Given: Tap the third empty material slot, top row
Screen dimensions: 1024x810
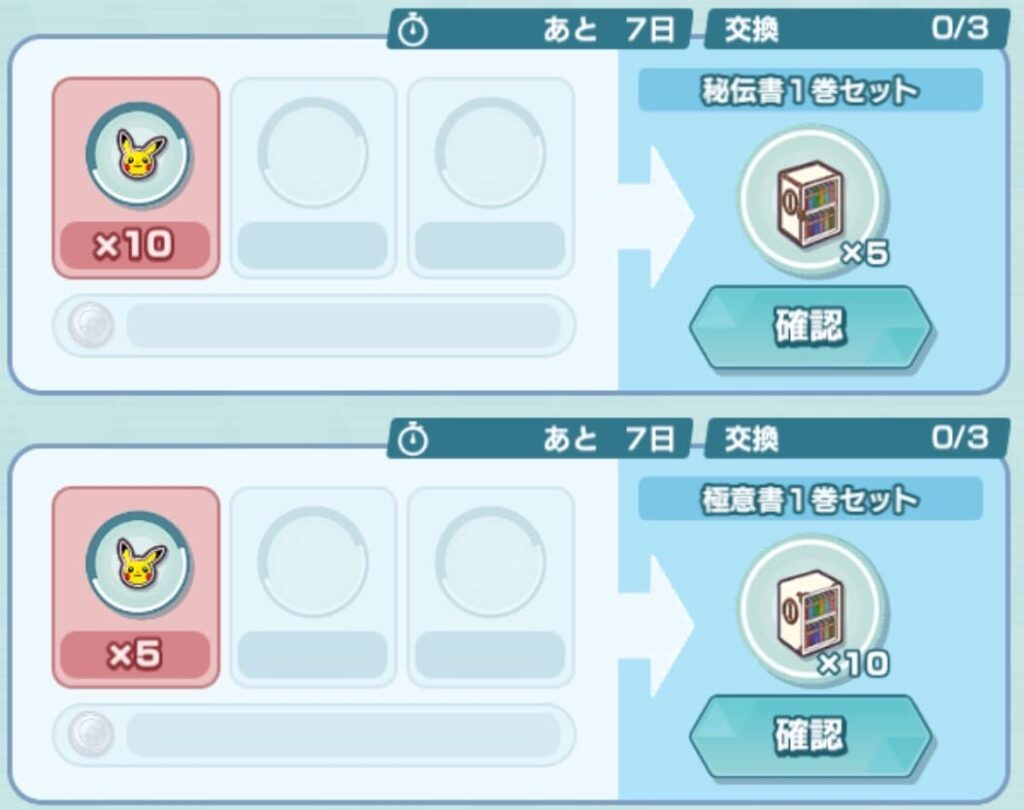Looking at the screenshot, I should tap(490, 178).
